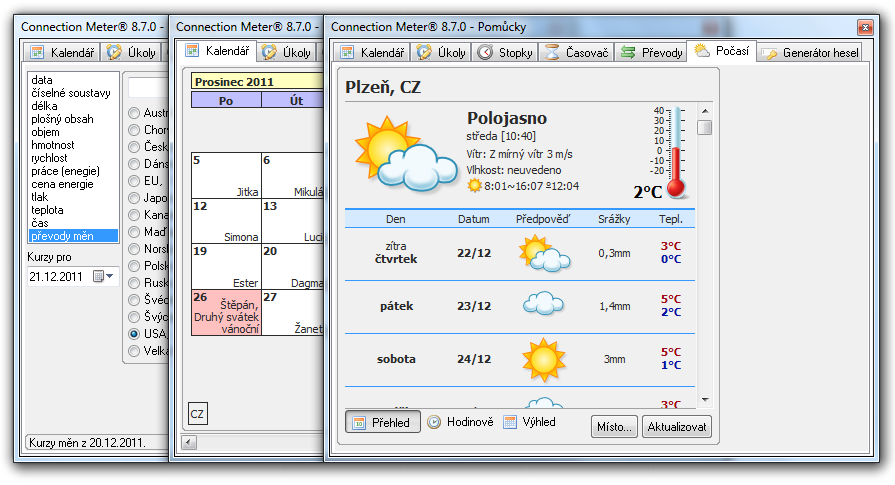Open the Generátor hesel tab

click(x=810, y=52)
